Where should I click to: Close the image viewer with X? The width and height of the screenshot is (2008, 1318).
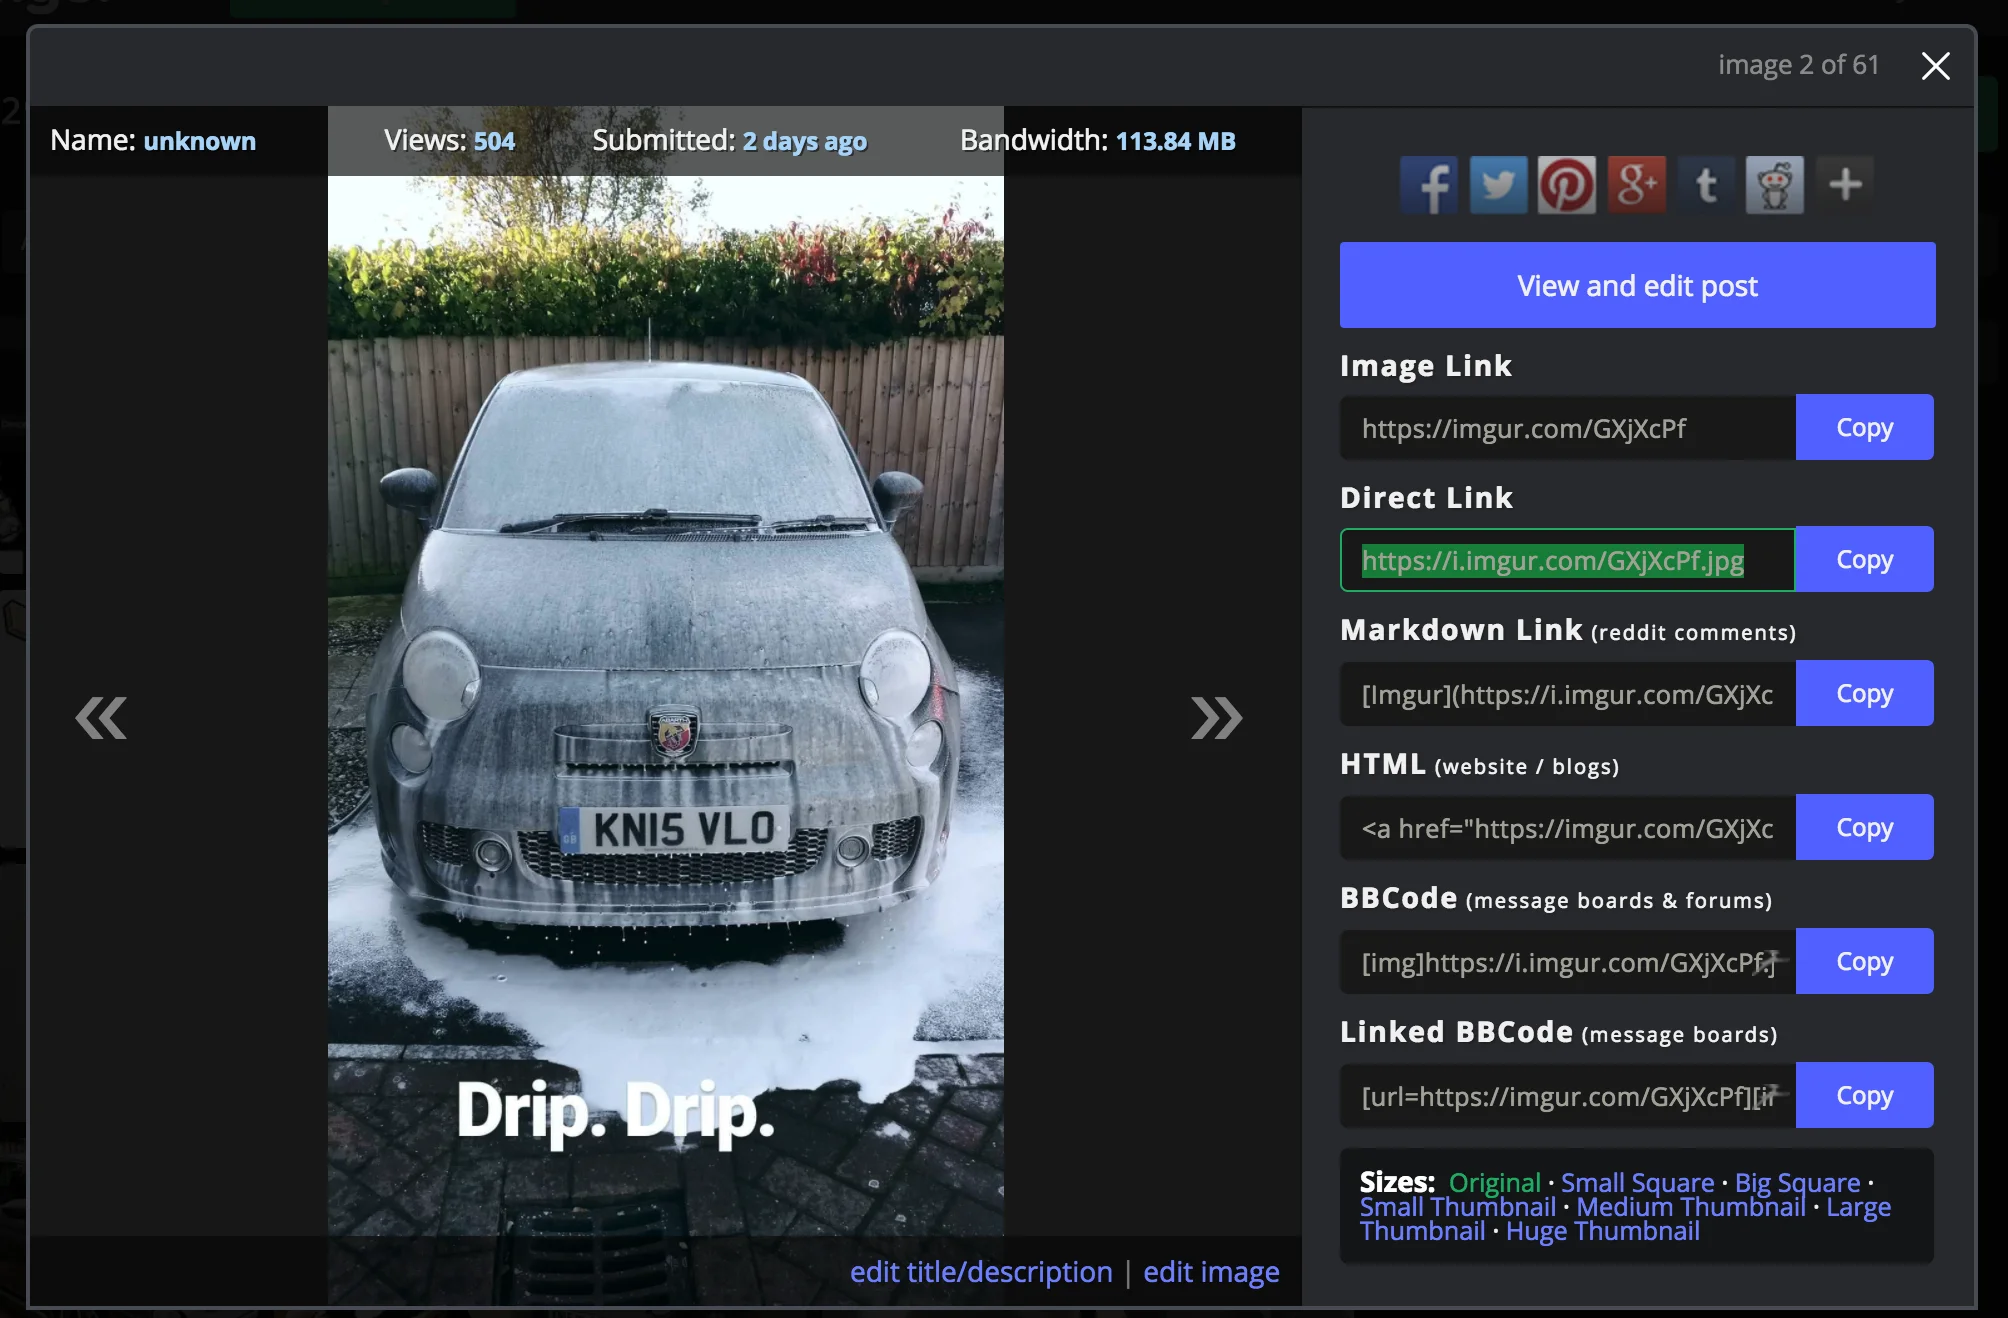(x=1936, y=66)
